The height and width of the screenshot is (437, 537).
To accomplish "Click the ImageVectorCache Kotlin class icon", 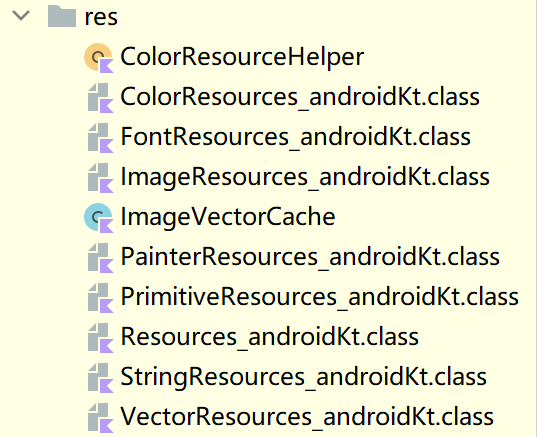I will coord(99,218).
